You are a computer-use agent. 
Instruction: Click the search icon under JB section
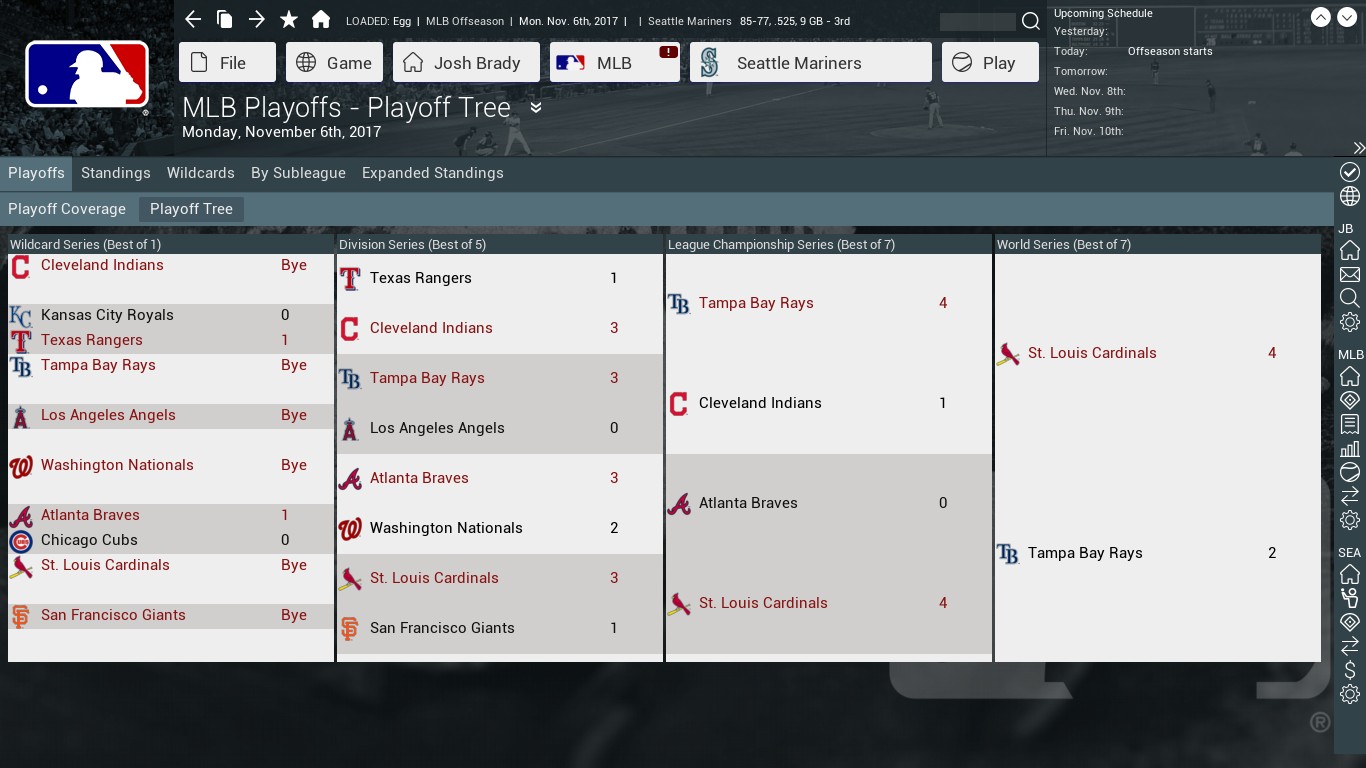coord(1350,298)
